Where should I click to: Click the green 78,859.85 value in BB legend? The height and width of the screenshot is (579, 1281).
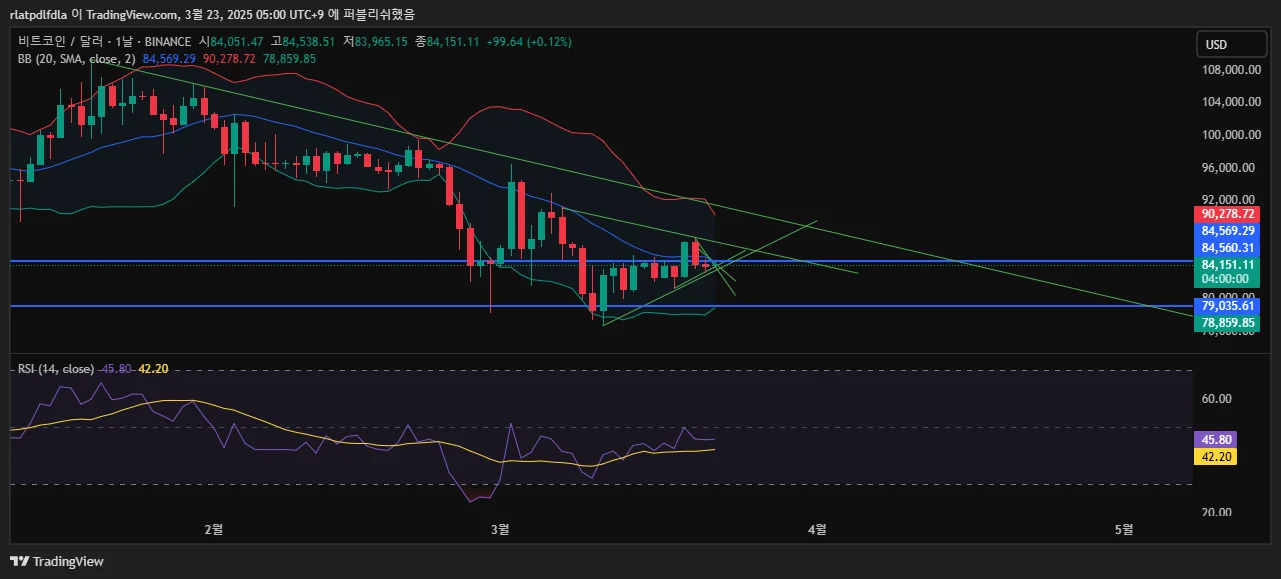click(x=289, y=59)
